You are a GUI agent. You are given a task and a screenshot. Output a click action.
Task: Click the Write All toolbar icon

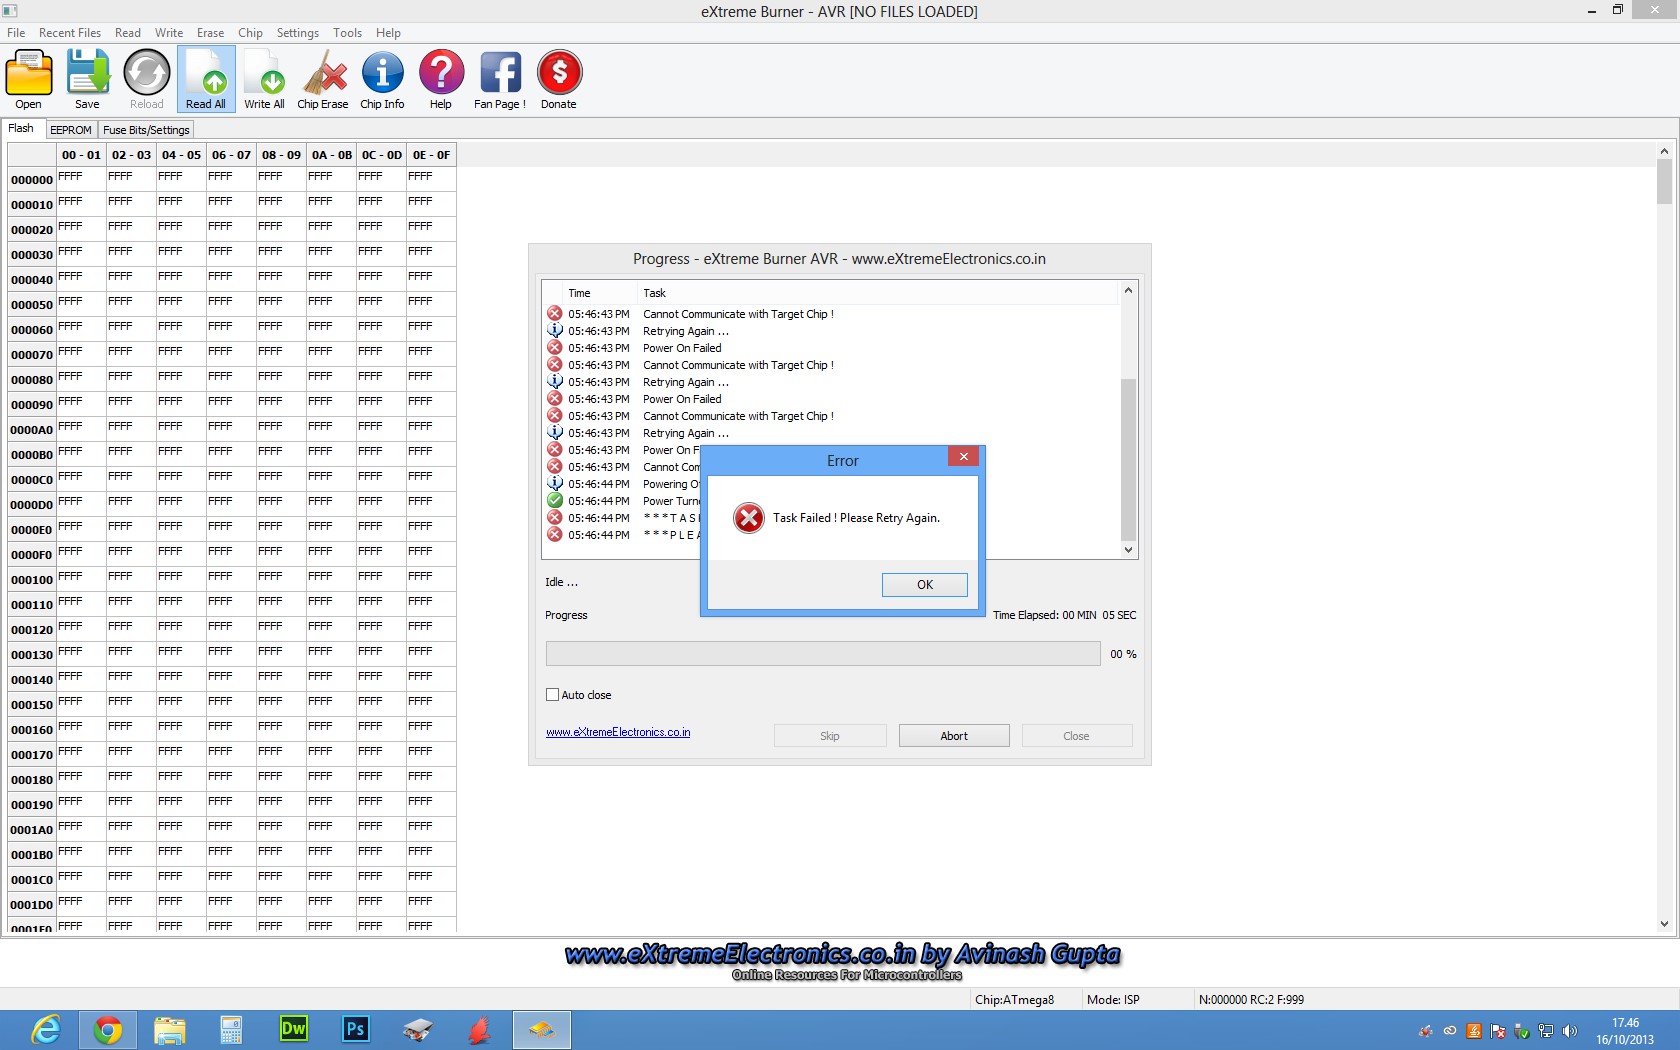click(x=265, y=79)
